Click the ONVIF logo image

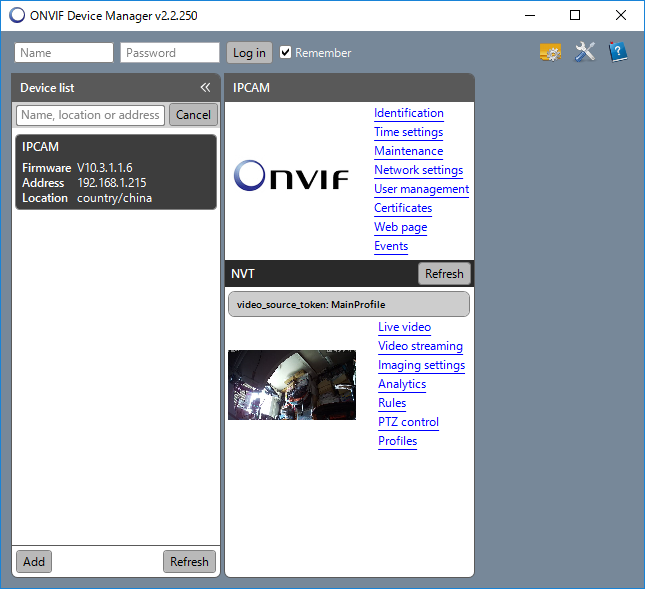(x=291, y=176)
